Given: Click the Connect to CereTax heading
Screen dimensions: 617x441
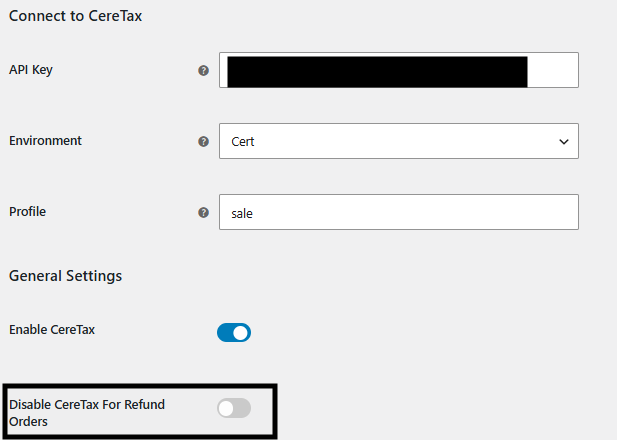Looking at the screenshot, I should click(76, 16).
